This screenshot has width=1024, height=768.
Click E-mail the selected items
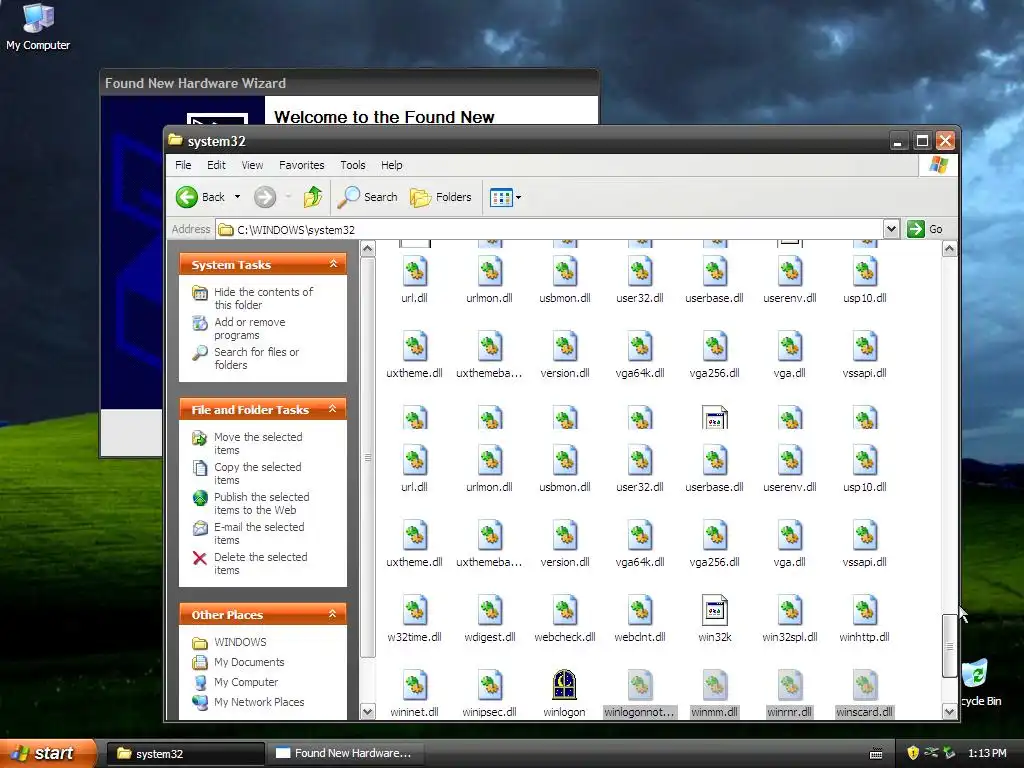tap(259, 534)
